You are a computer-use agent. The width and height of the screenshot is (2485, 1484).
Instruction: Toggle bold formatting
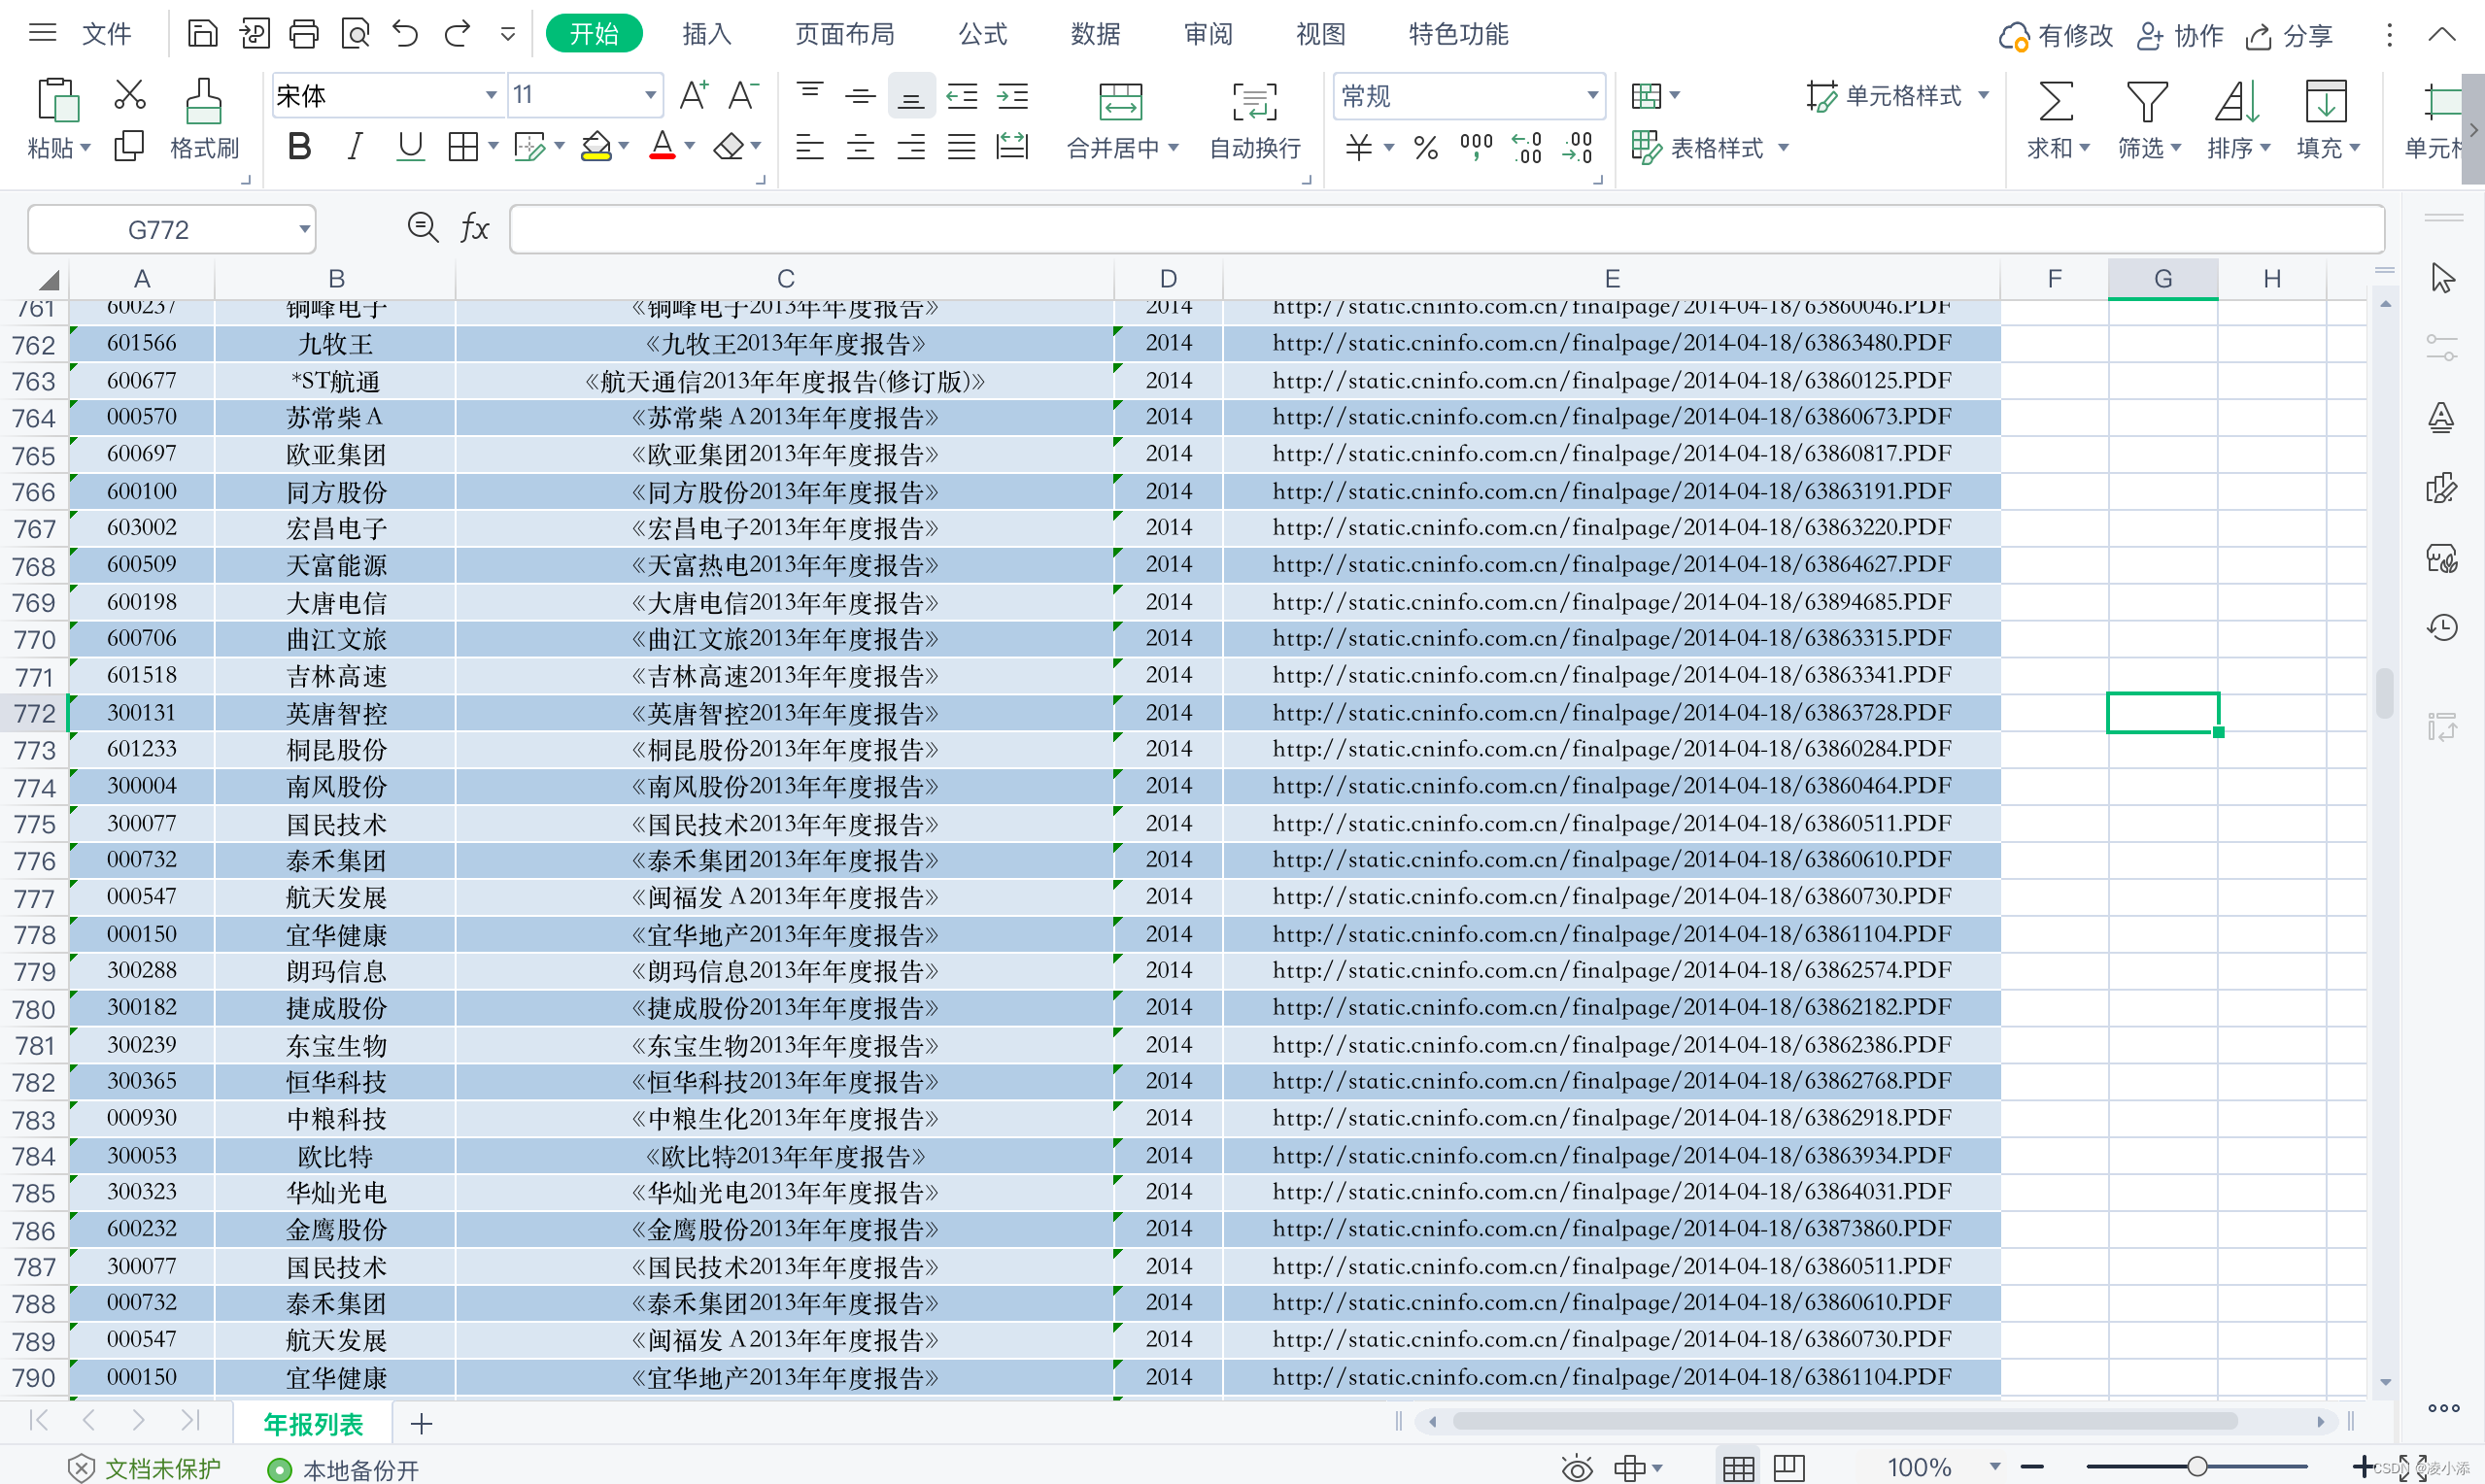click(298, 147)
